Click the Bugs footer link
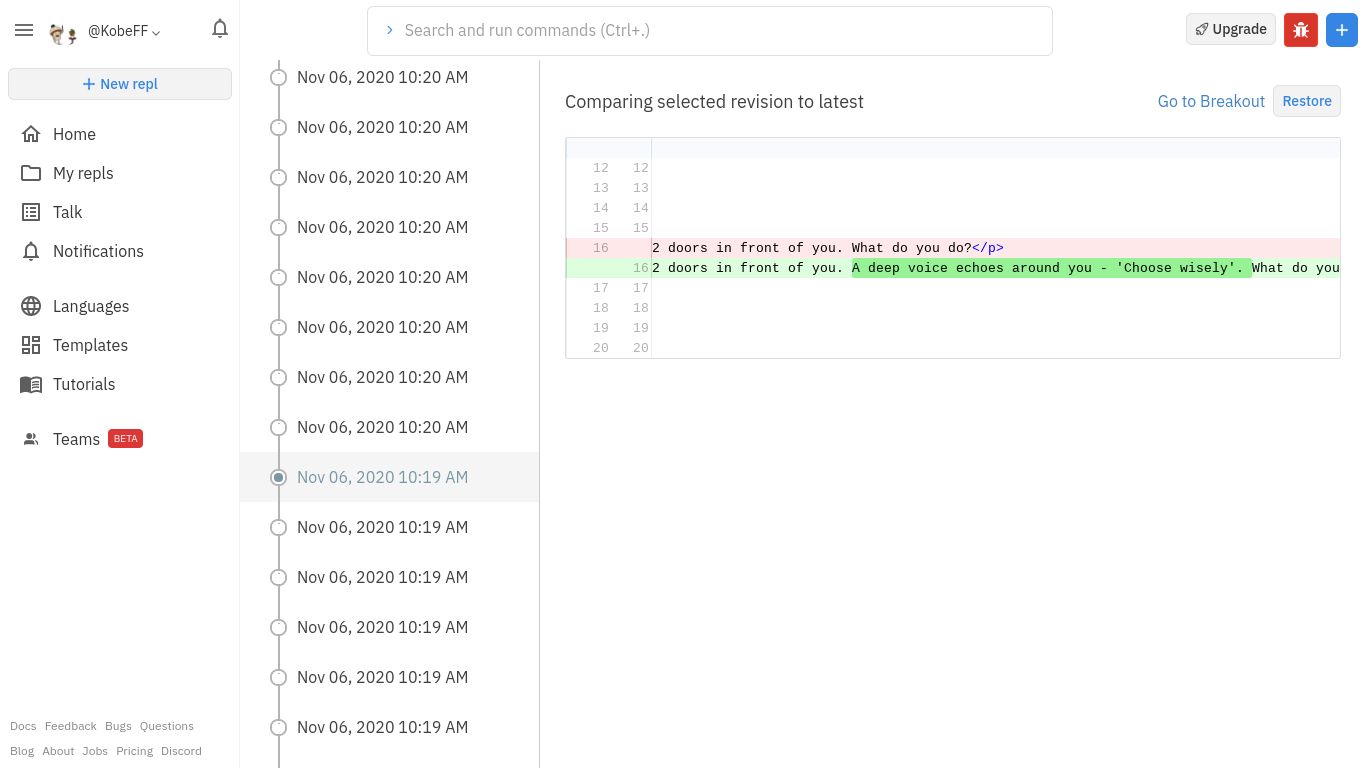The height and width of the screenshot is (768, 1366). pyautogui.click(x=118, y=726)
